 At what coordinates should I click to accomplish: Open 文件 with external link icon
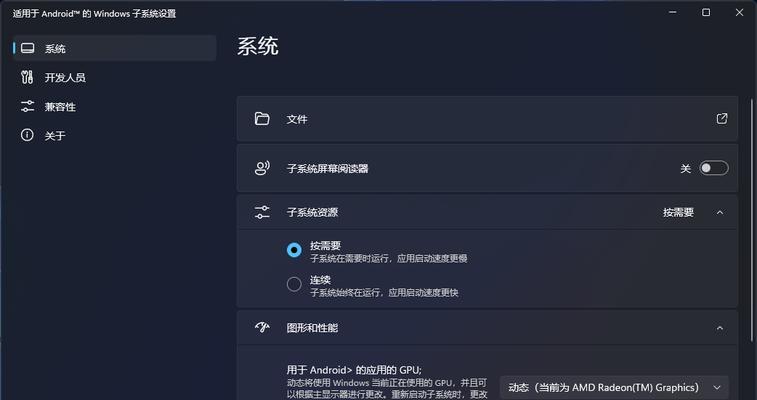point(722,119)
